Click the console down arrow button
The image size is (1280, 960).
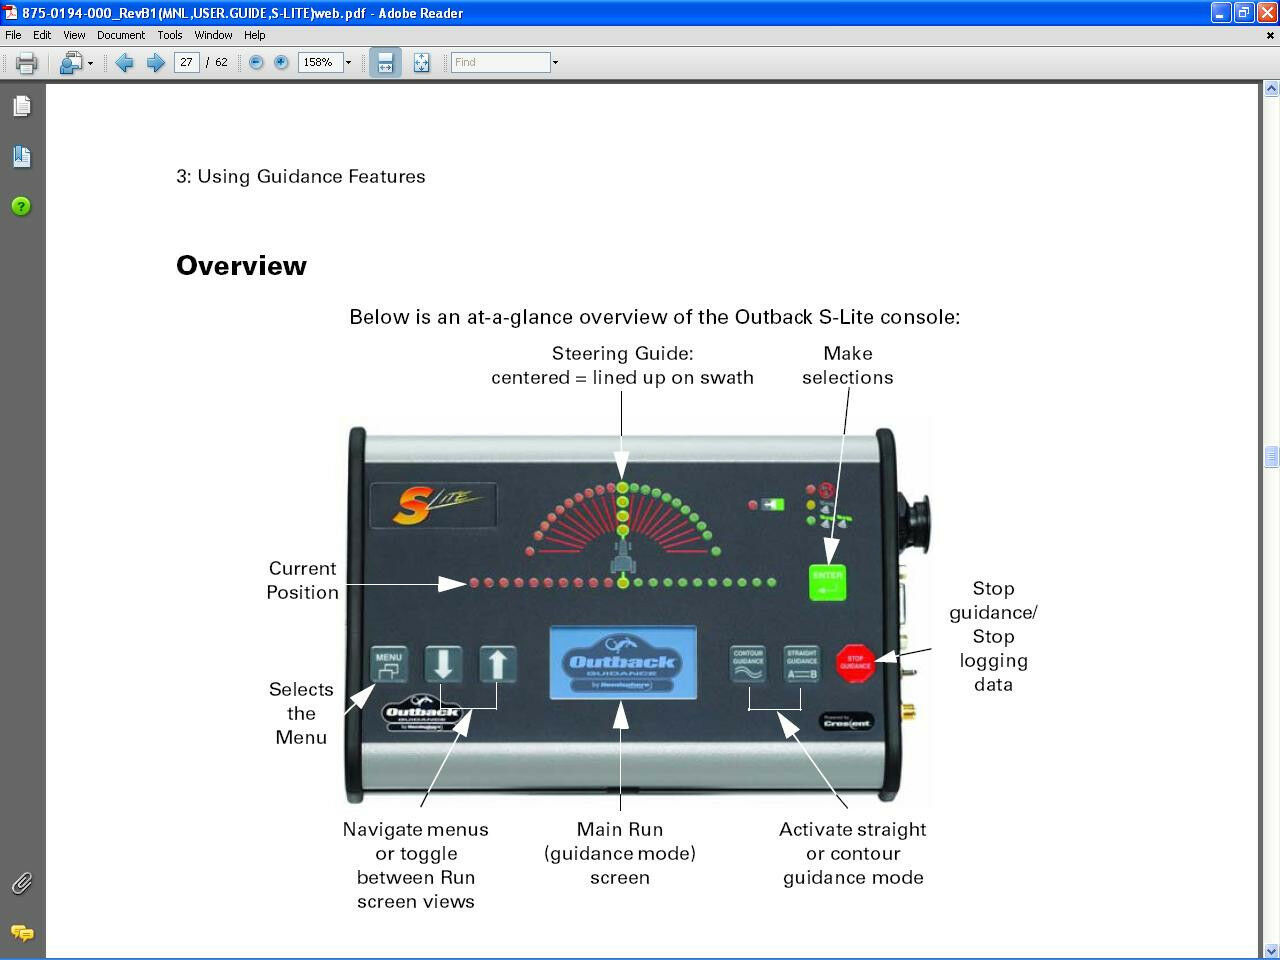(443, 664)
